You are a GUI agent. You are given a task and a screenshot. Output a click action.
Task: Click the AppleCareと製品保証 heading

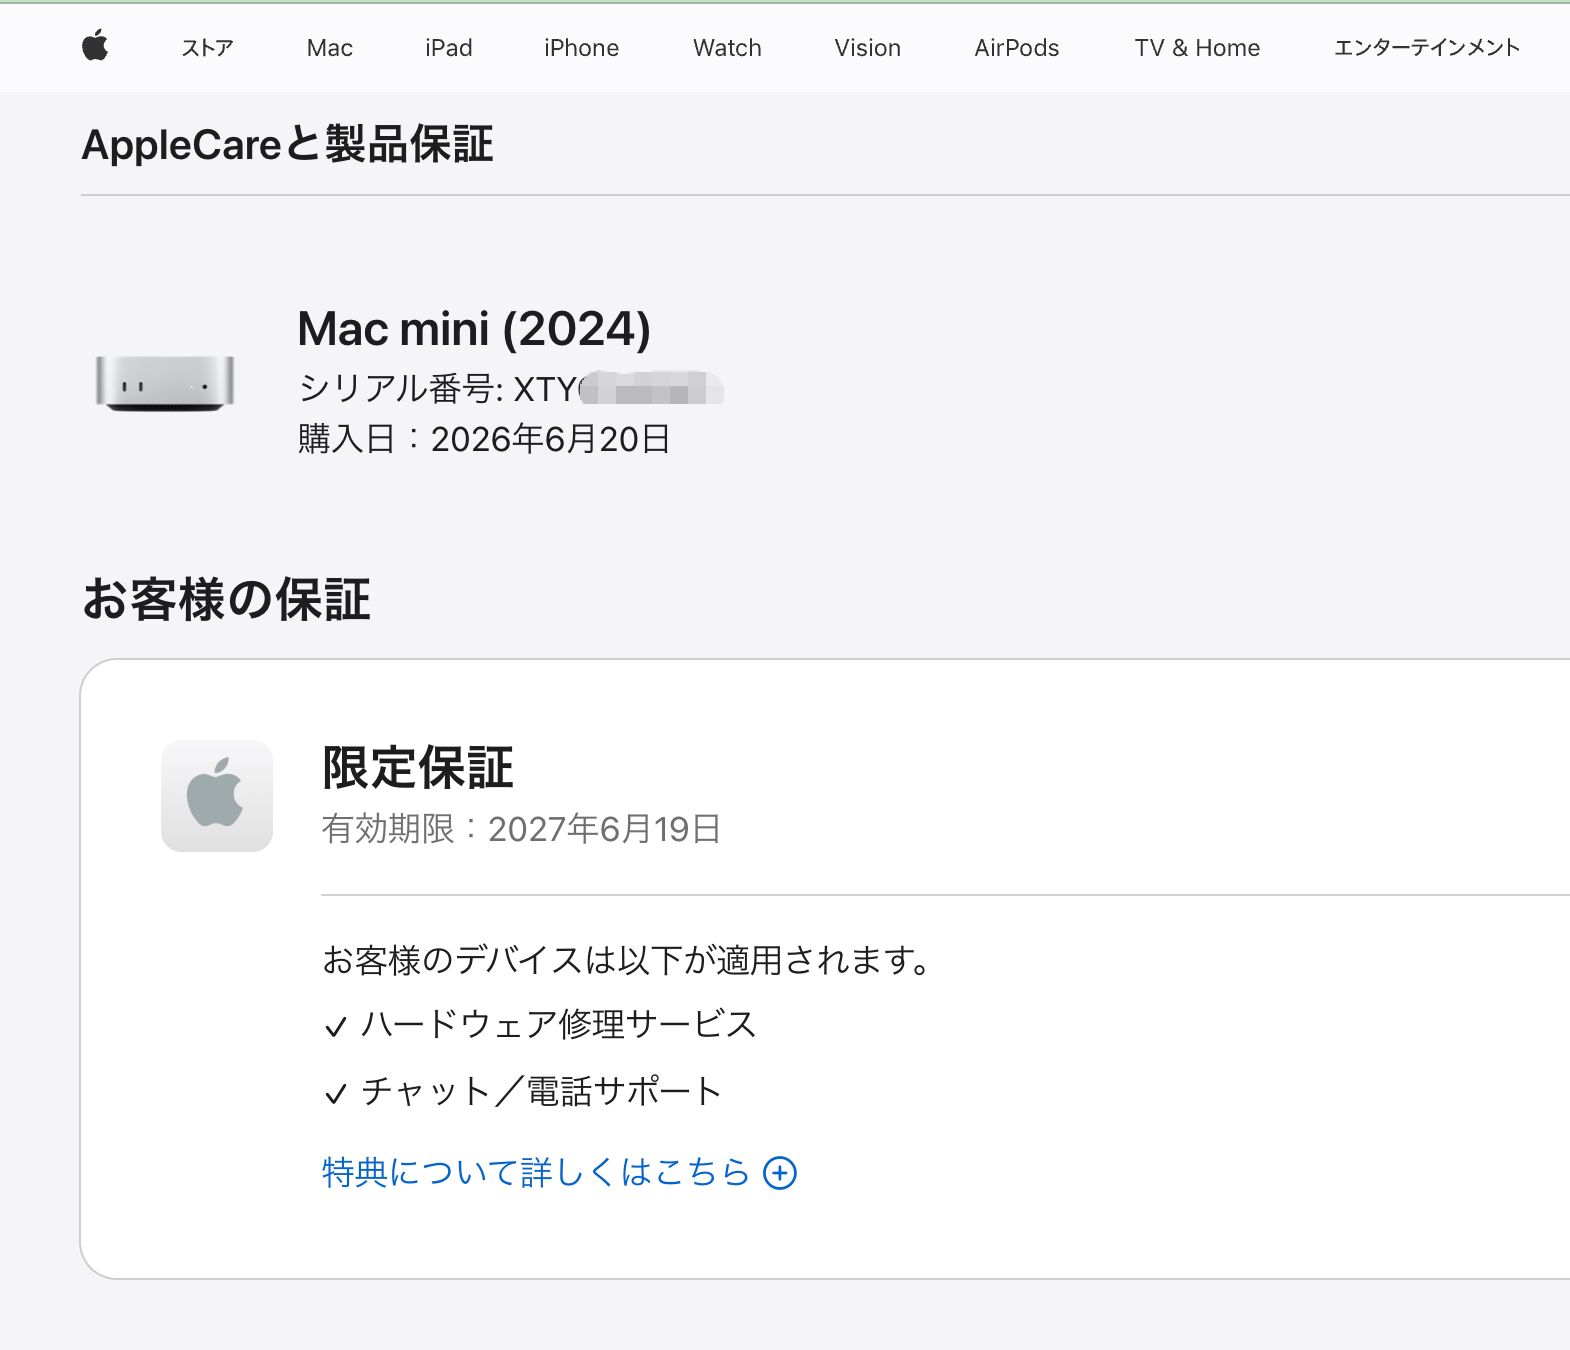click(x=288, y=145)
